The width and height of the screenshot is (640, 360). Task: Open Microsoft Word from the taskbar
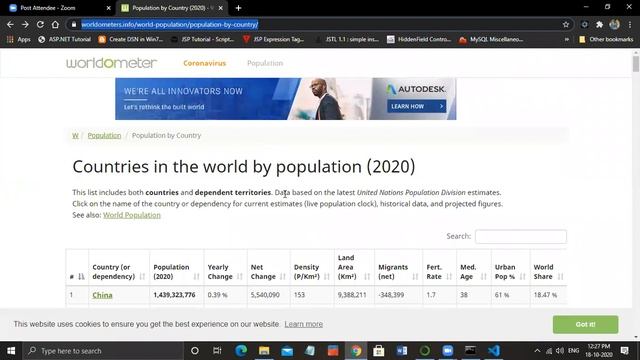[402, 351]
